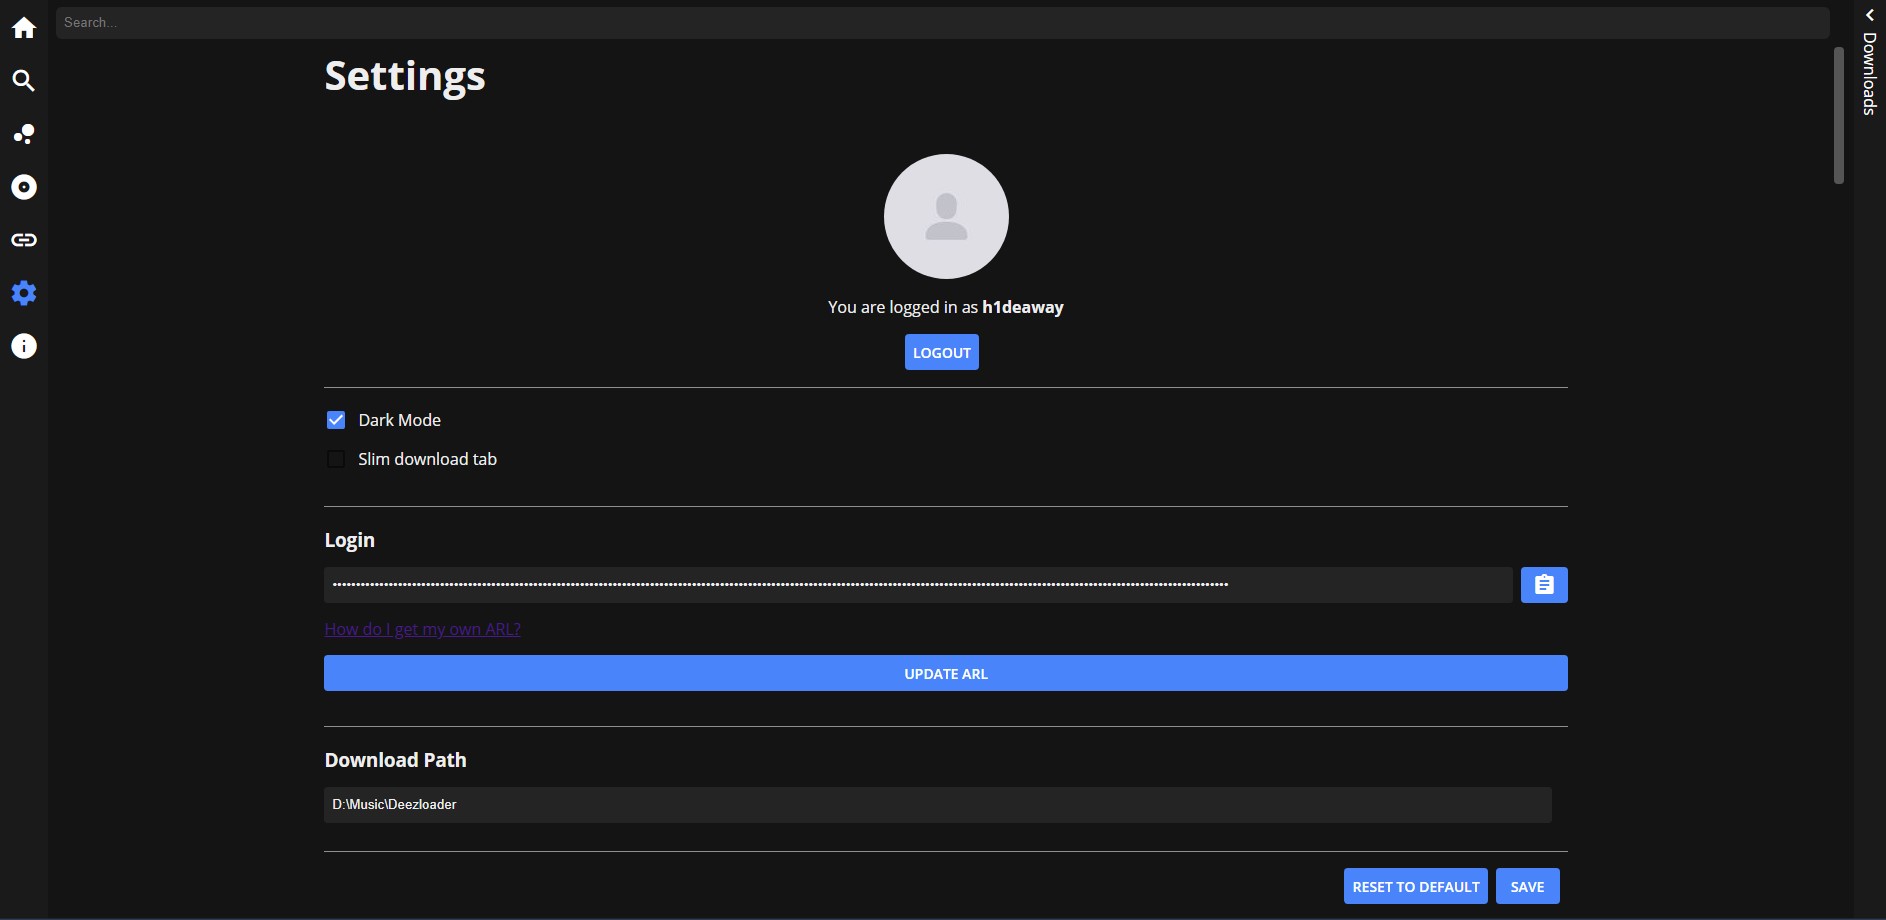This screenshot has height=920, width=1886.
Task: Enable the Slim download tab checkbox
Action: 336,459
